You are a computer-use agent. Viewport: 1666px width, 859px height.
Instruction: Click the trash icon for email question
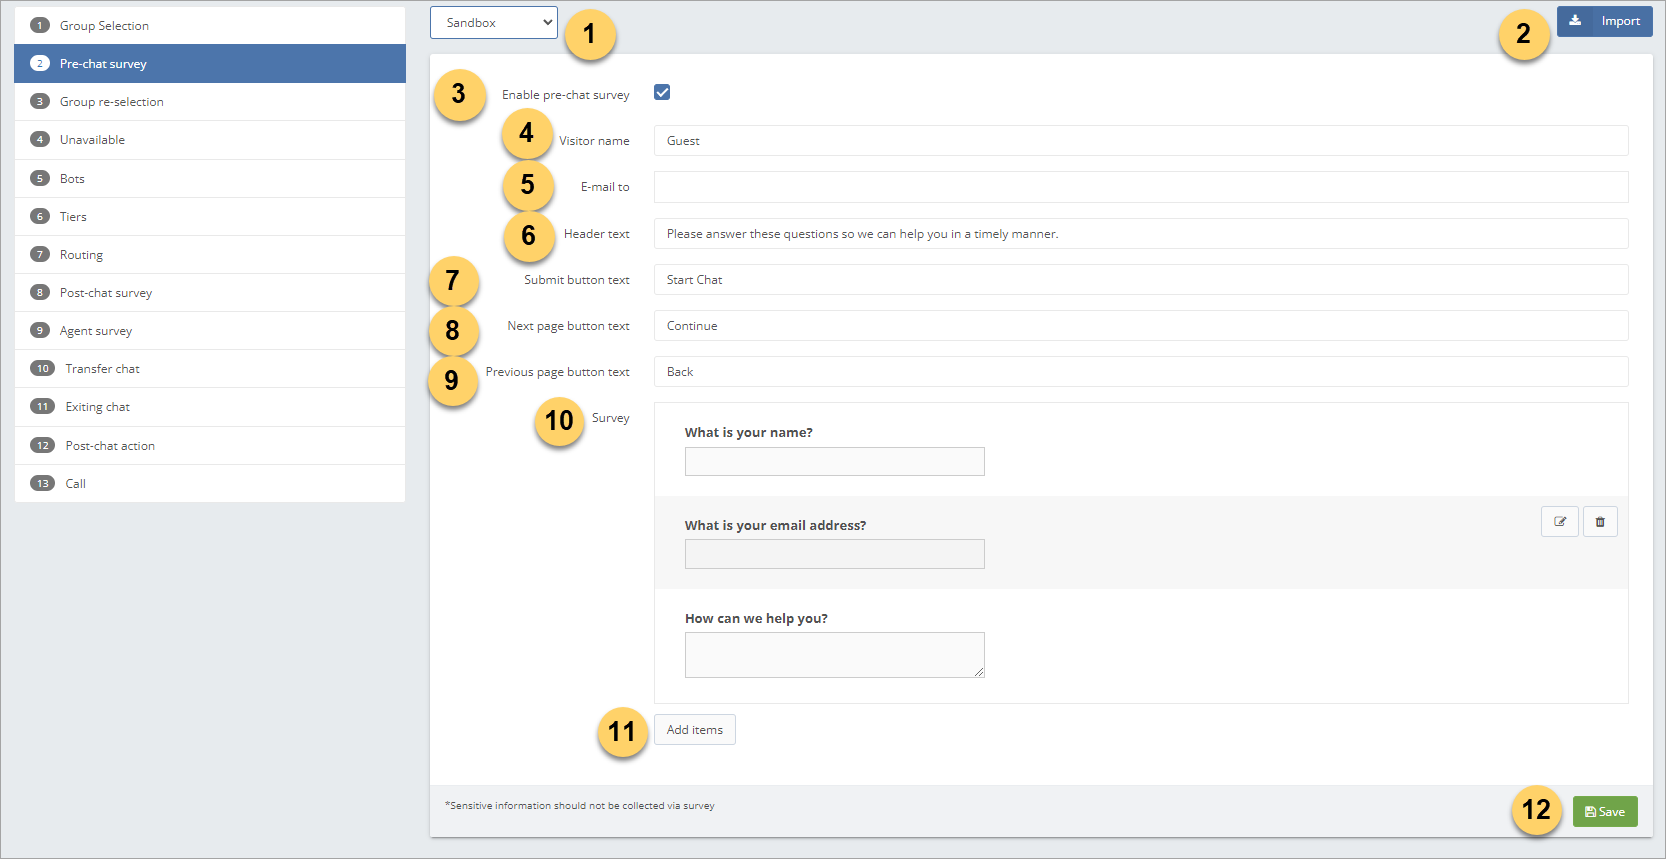pyautogui.click(x=1600, y=522)
